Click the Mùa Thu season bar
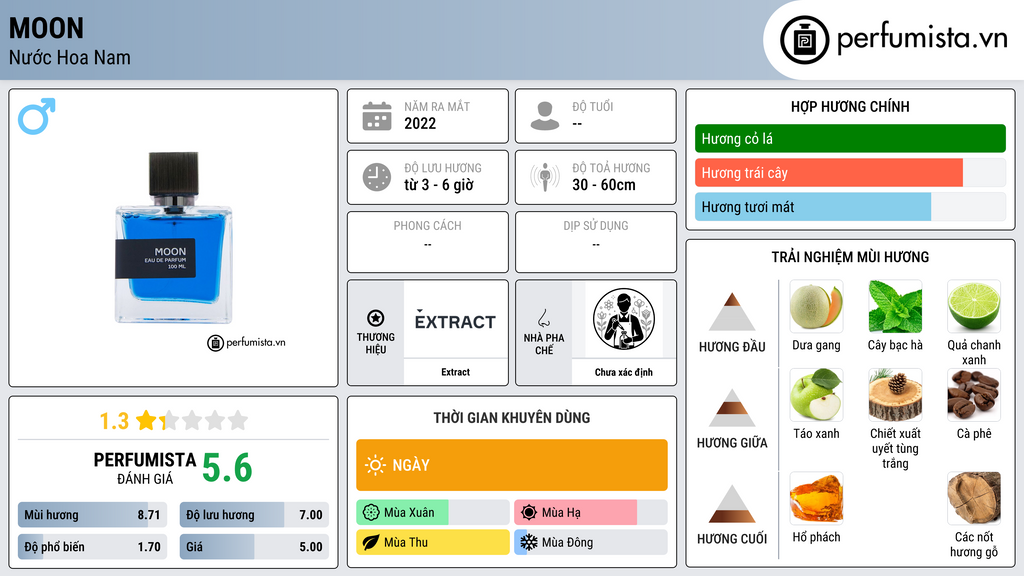The image size is (1024, 576). (432, 542)
